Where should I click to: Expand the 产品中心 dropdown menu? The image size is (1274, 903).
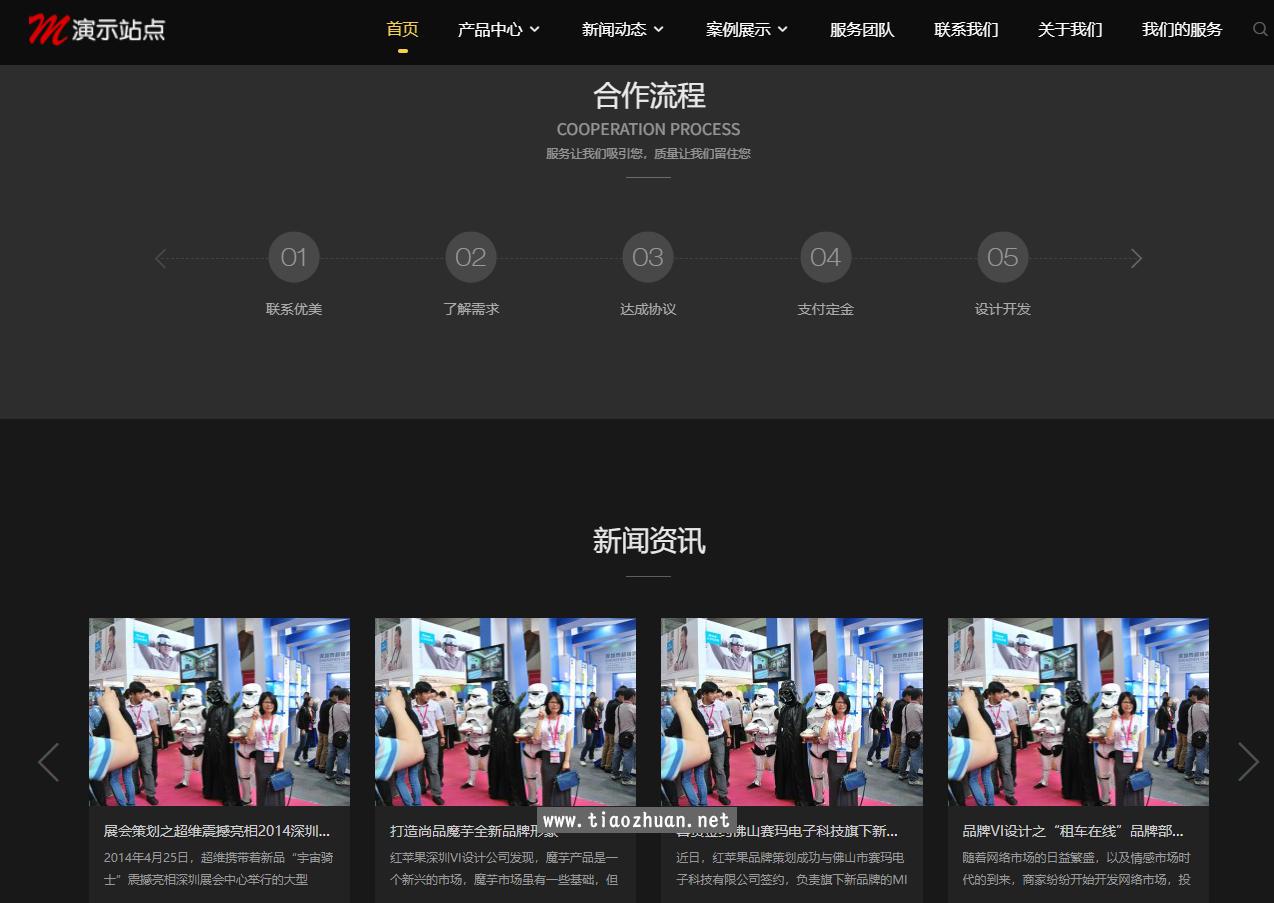coord(498,30)
